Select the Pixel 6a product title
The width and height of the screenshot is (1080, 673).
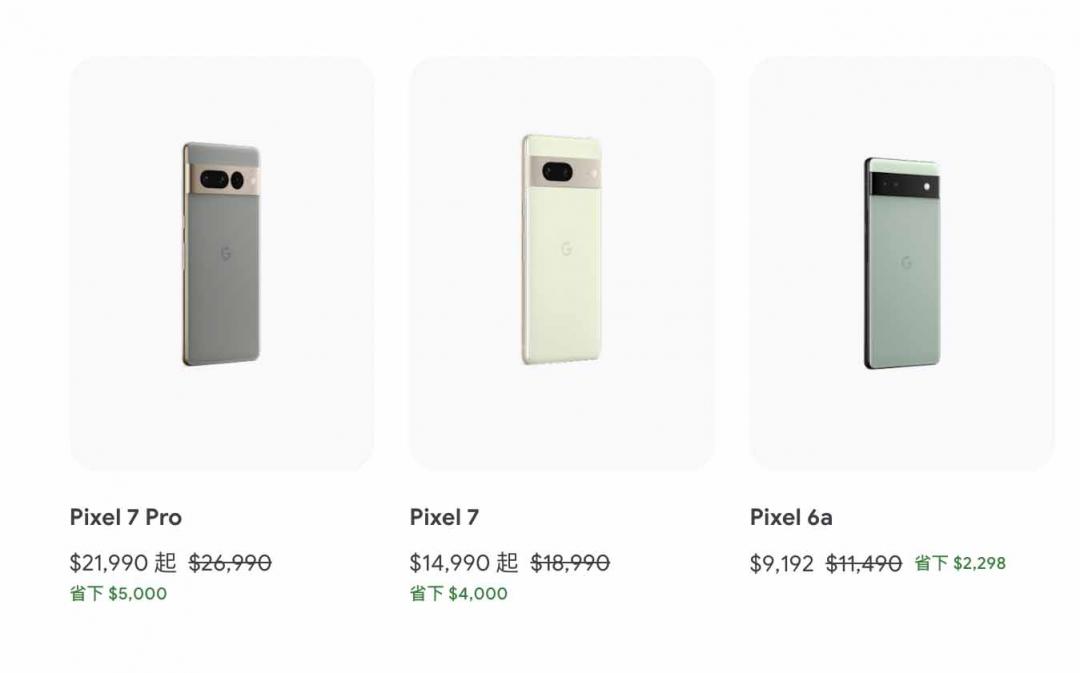click(x=791, y=517)
